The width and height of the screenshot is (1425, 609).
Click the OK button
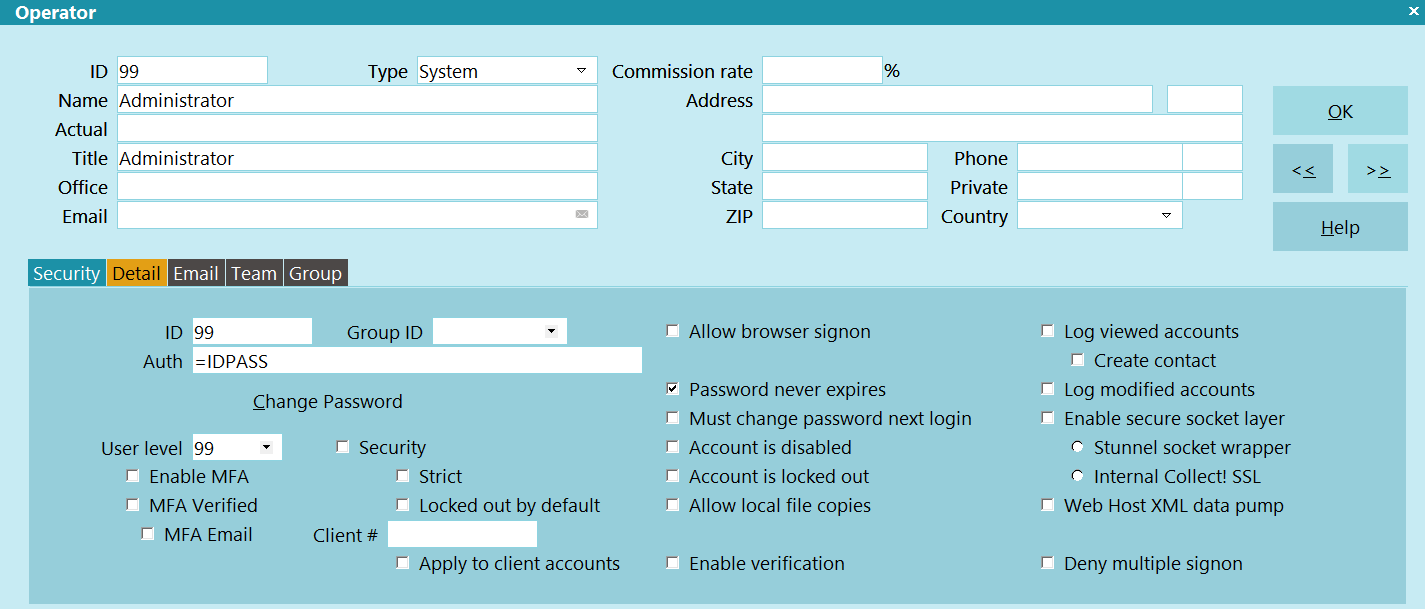[1340, 111]
